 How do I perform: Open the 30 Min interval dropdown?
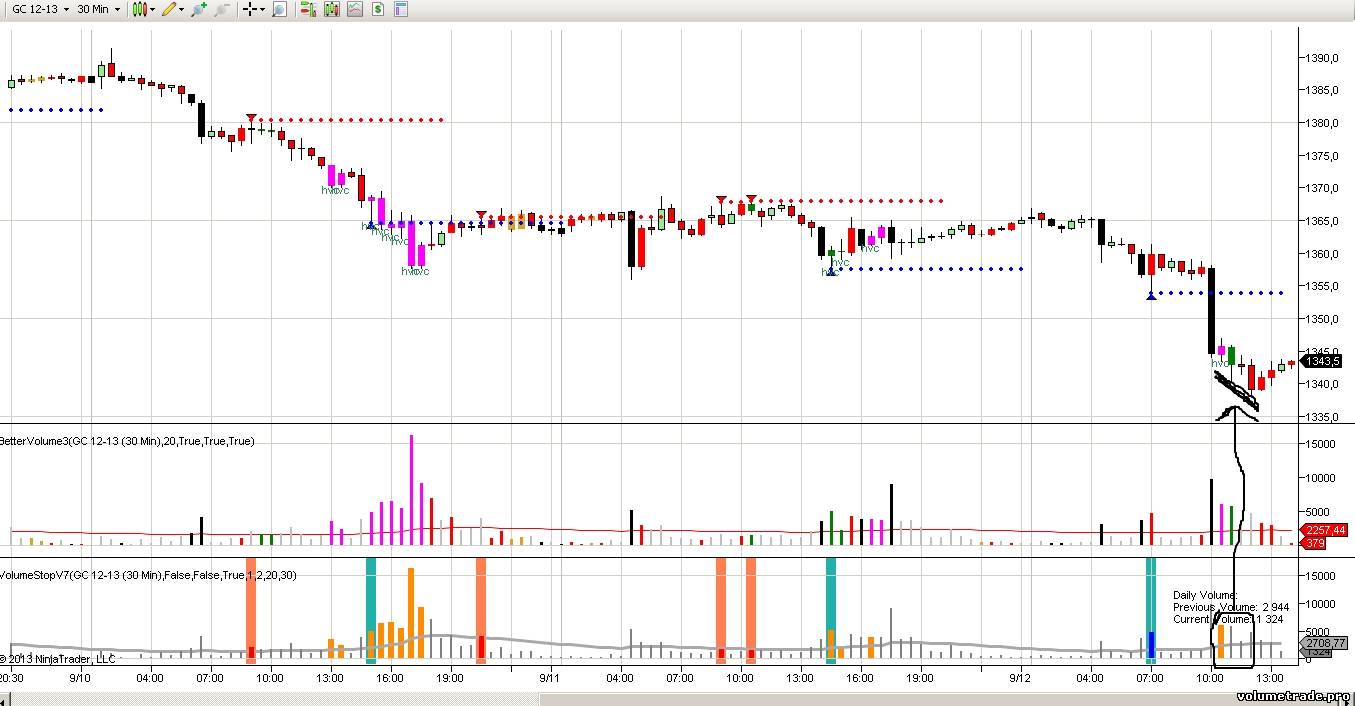pos(98,9)
